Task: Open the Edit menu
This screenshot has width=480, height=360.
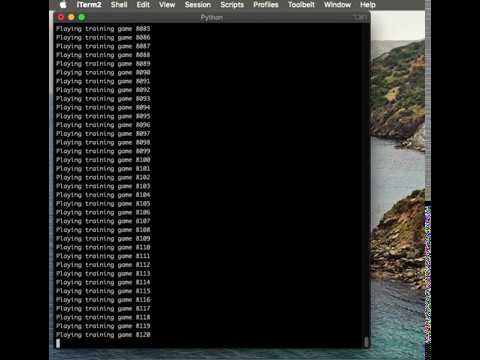Action: pos(143,5)
